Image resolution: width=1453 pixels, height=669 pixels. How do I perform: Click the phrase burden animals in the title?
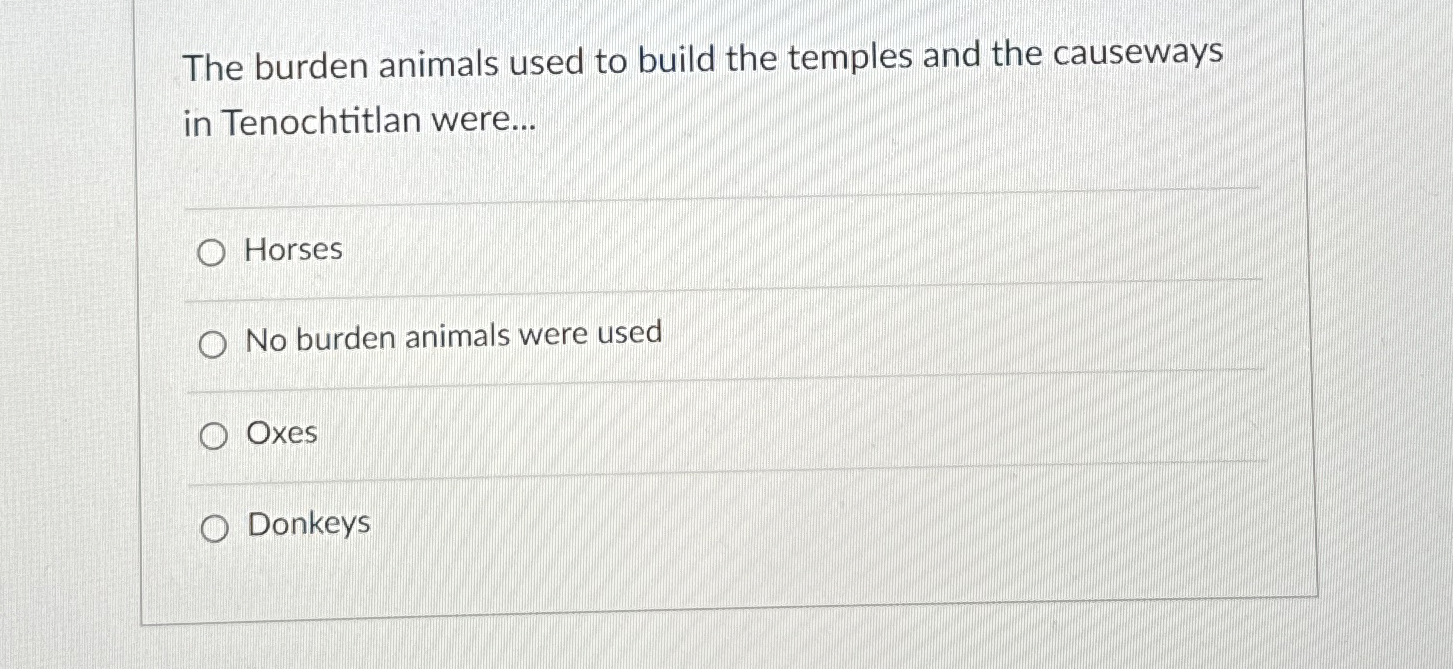click(373, 63)
